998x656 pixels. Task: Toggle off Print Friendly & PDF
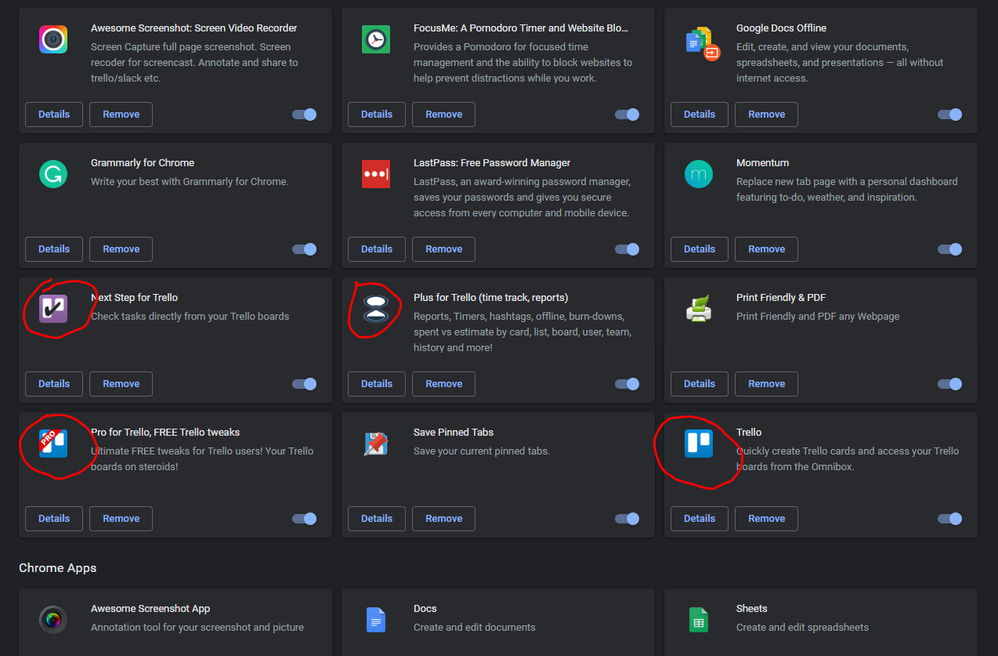tap(950, 384)
